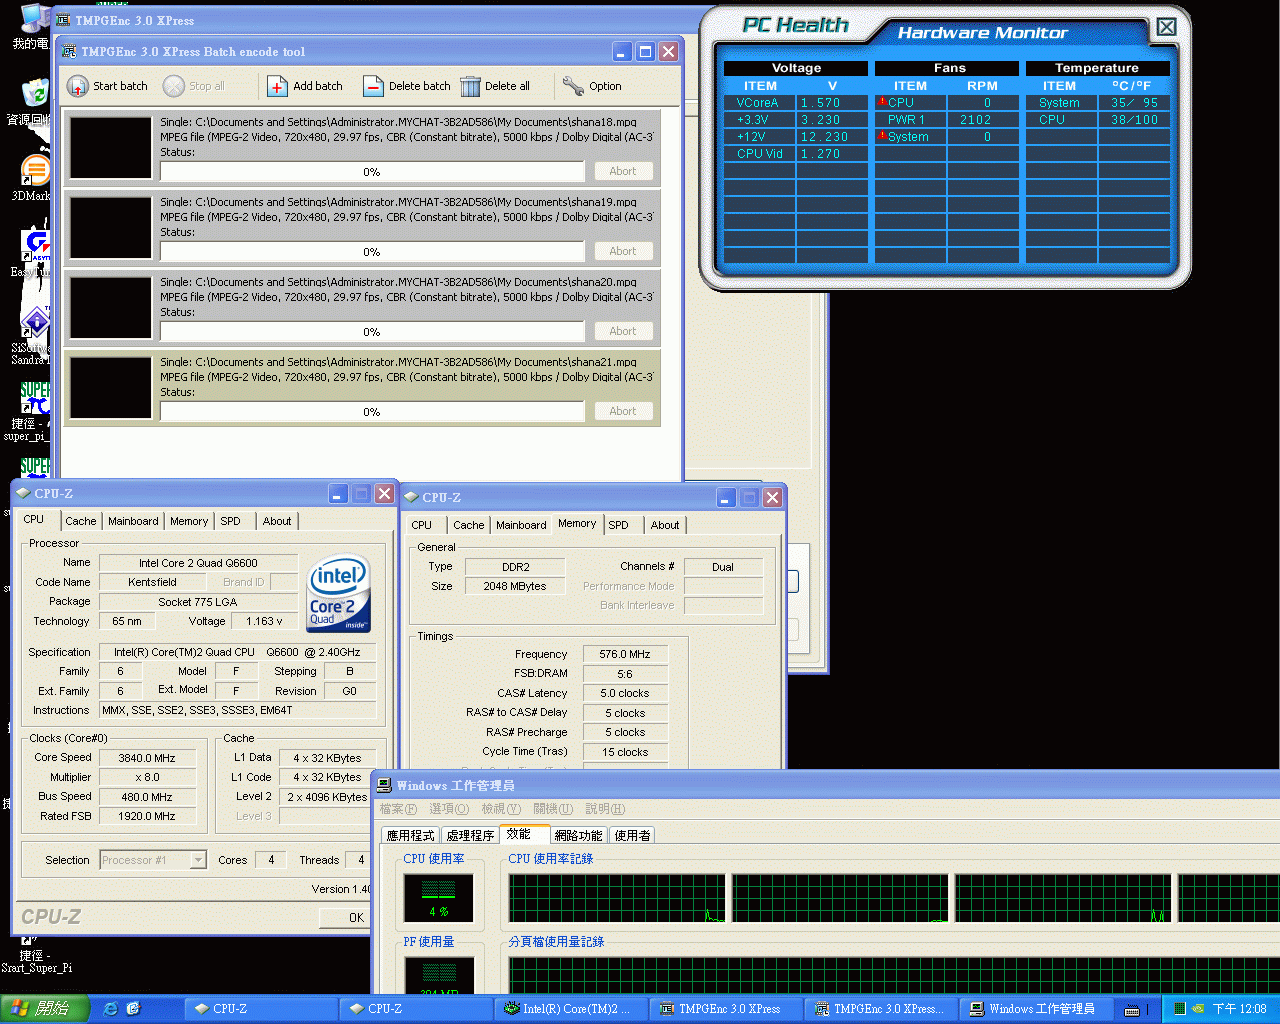Screen dimensions: 1280x1024
Task: Click Abort button for shana21.mpg
Action: 623,411
